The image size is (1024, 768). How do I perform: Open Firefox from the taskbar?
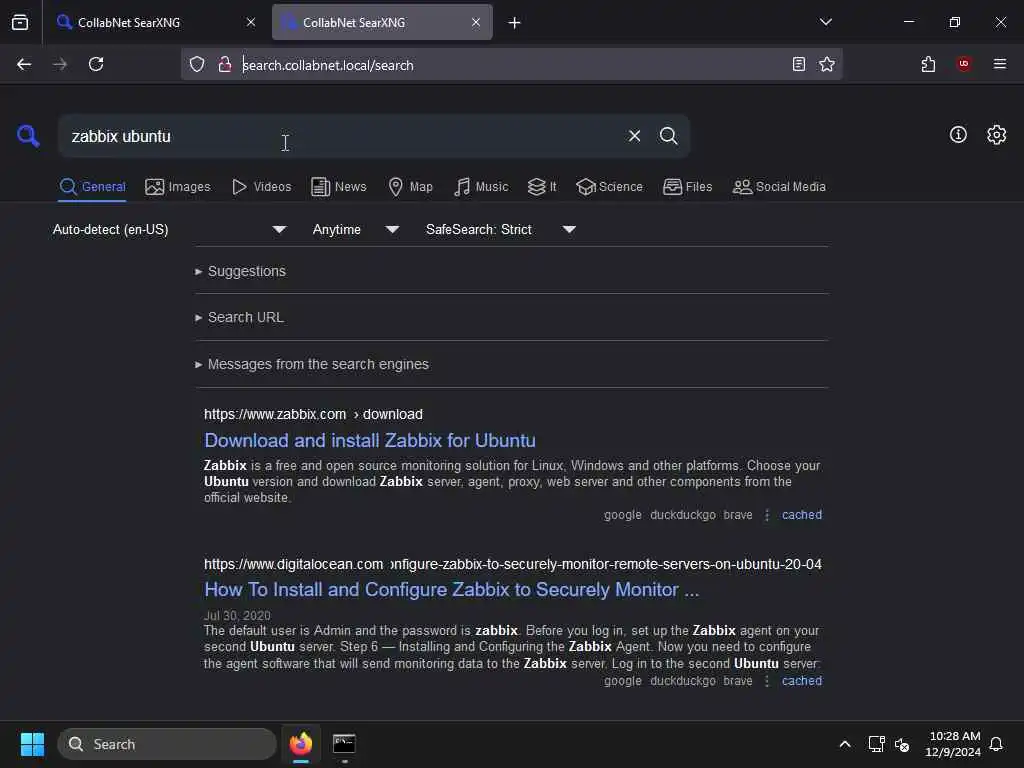[x=300, y=744]
